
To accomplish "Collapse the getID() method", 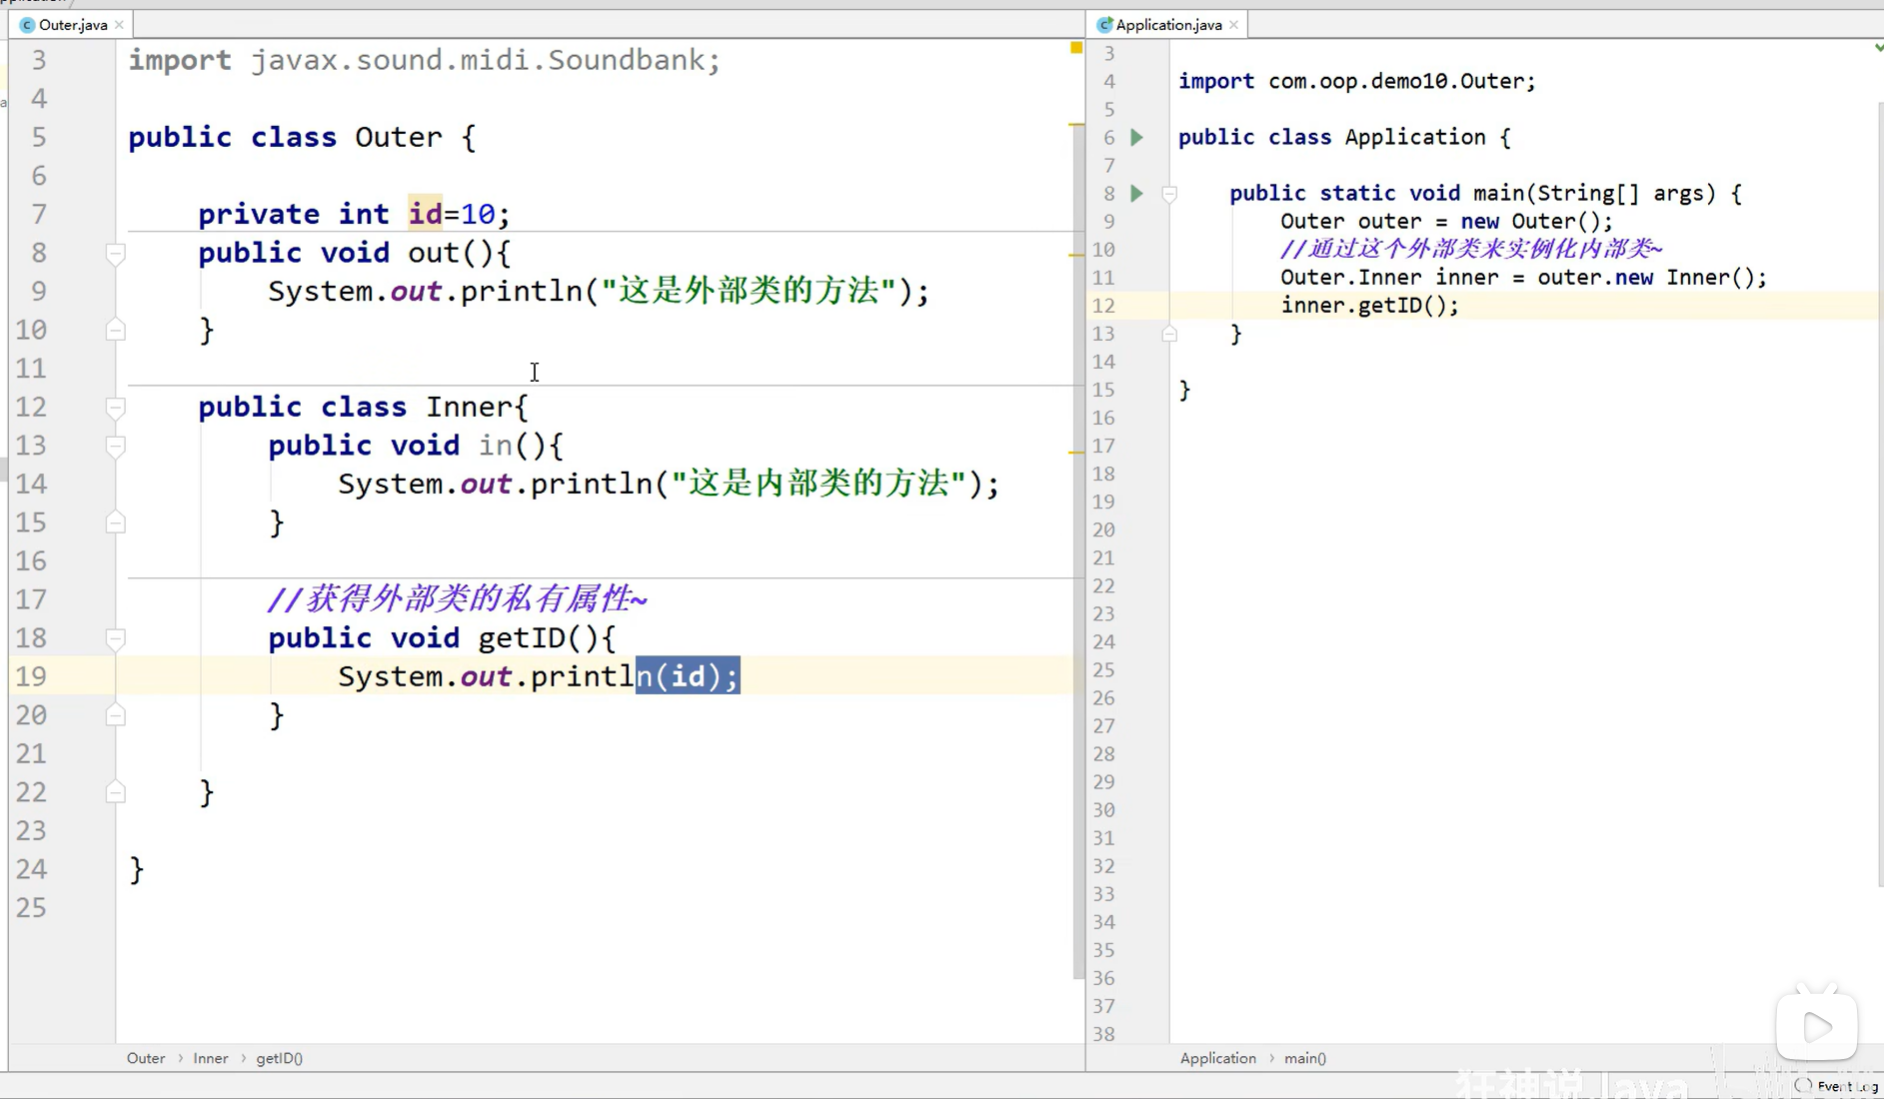I will point(115,639).
